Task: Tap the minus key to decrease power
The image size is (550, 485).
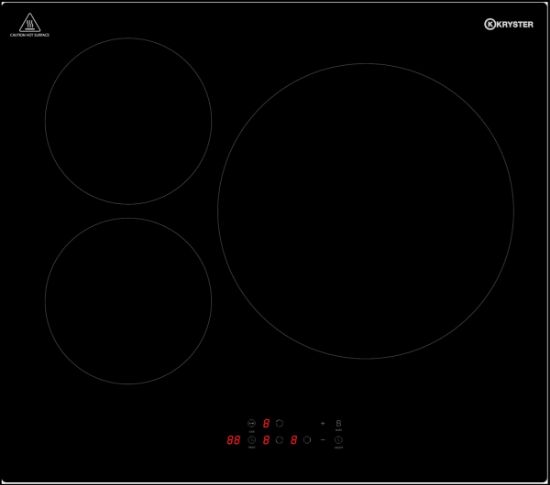Action: click(323, 440)
